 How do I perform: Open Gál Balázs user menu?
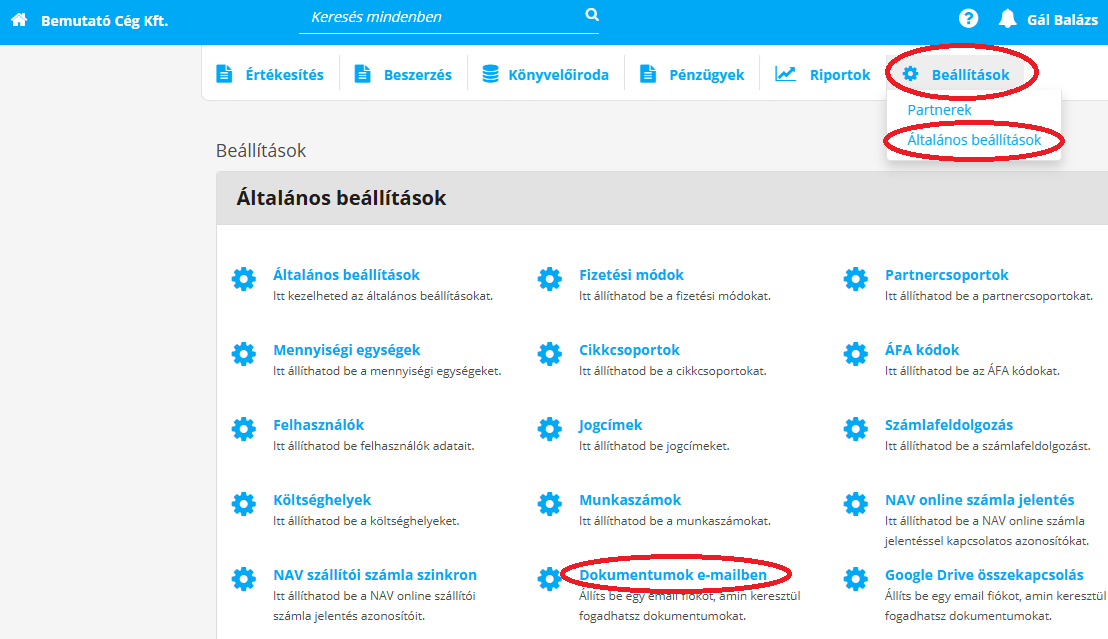click(x=1062, y=20)
